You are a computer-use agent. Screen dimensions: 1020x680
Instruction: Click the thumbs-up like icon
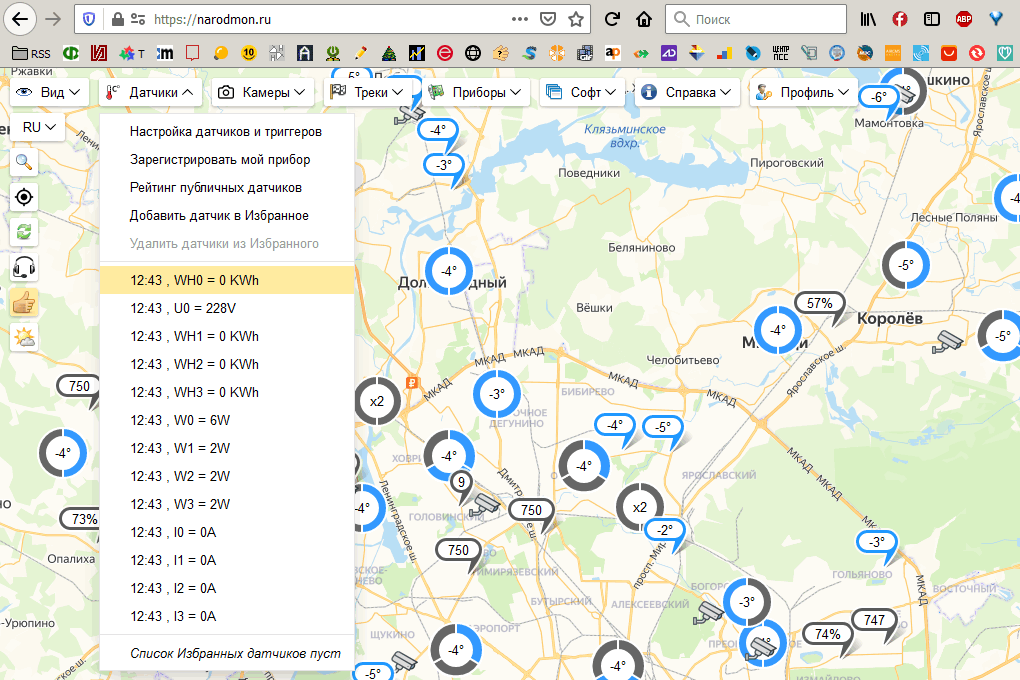(x=24, y=303)
